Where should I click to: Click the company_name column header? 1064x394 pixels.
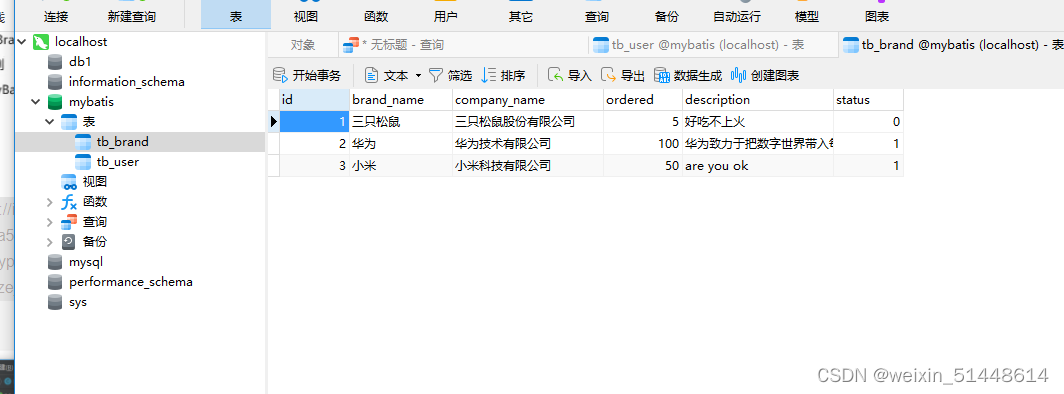click(x=528, y=100)
